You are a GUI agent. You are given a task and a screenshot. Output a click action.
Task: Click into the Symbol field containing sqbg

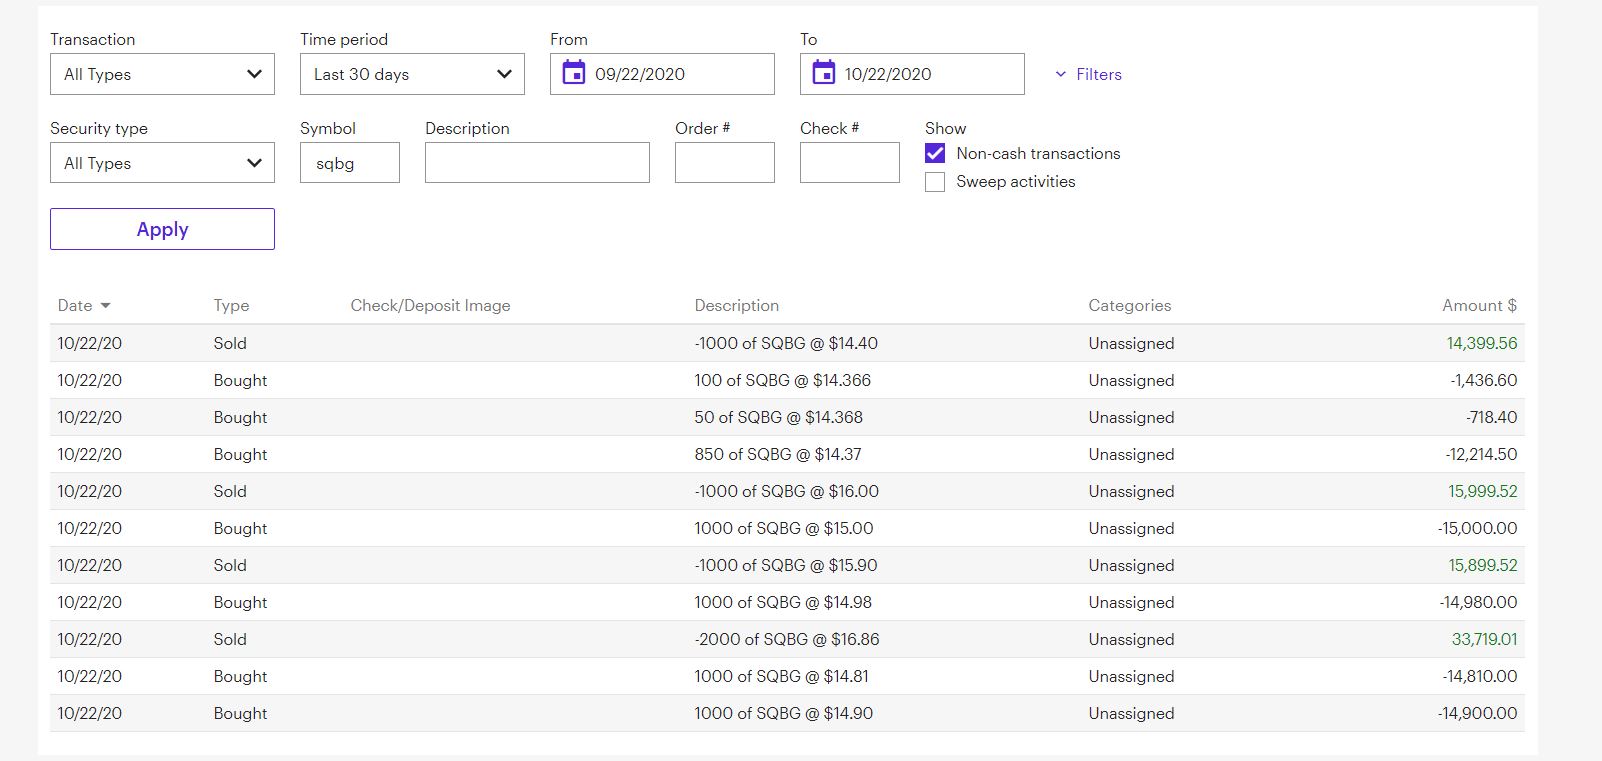click(x=350, y=163)
